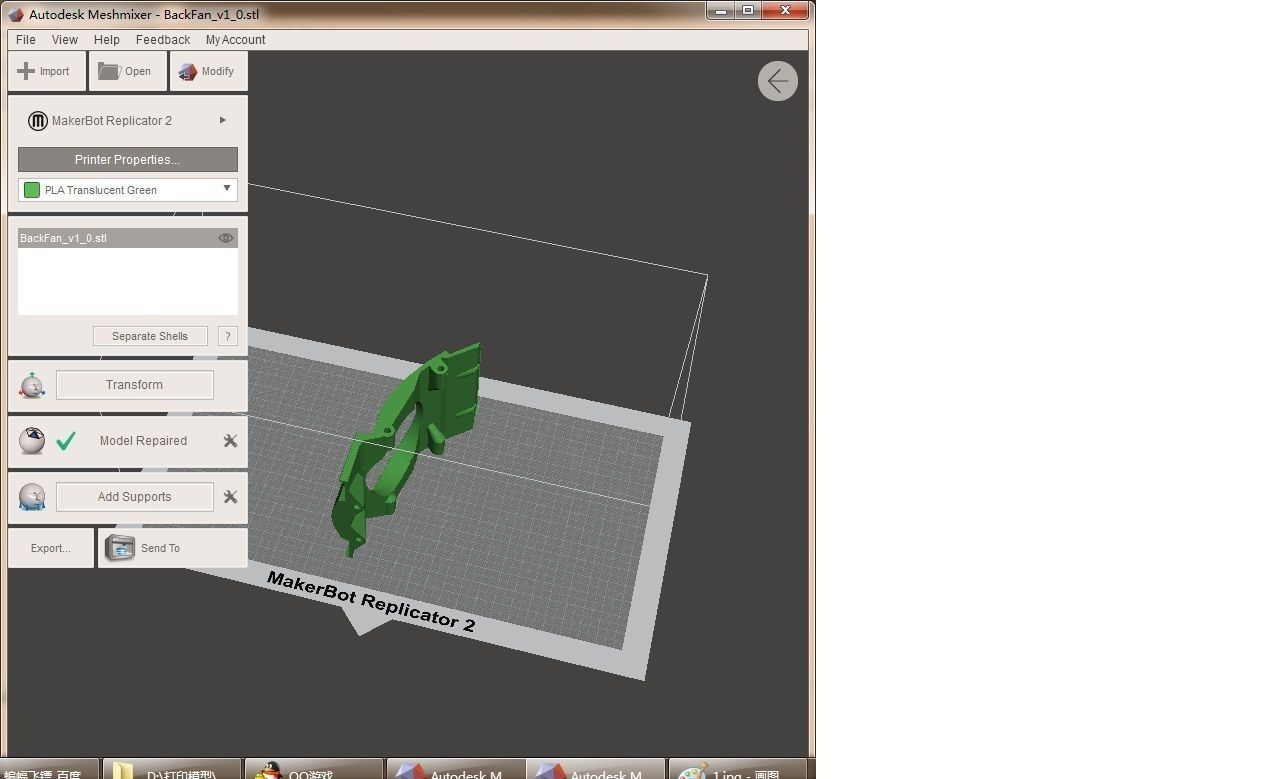1280x779 pixels.
Task: Open the Help menu
Action: [x=107, y=40]
